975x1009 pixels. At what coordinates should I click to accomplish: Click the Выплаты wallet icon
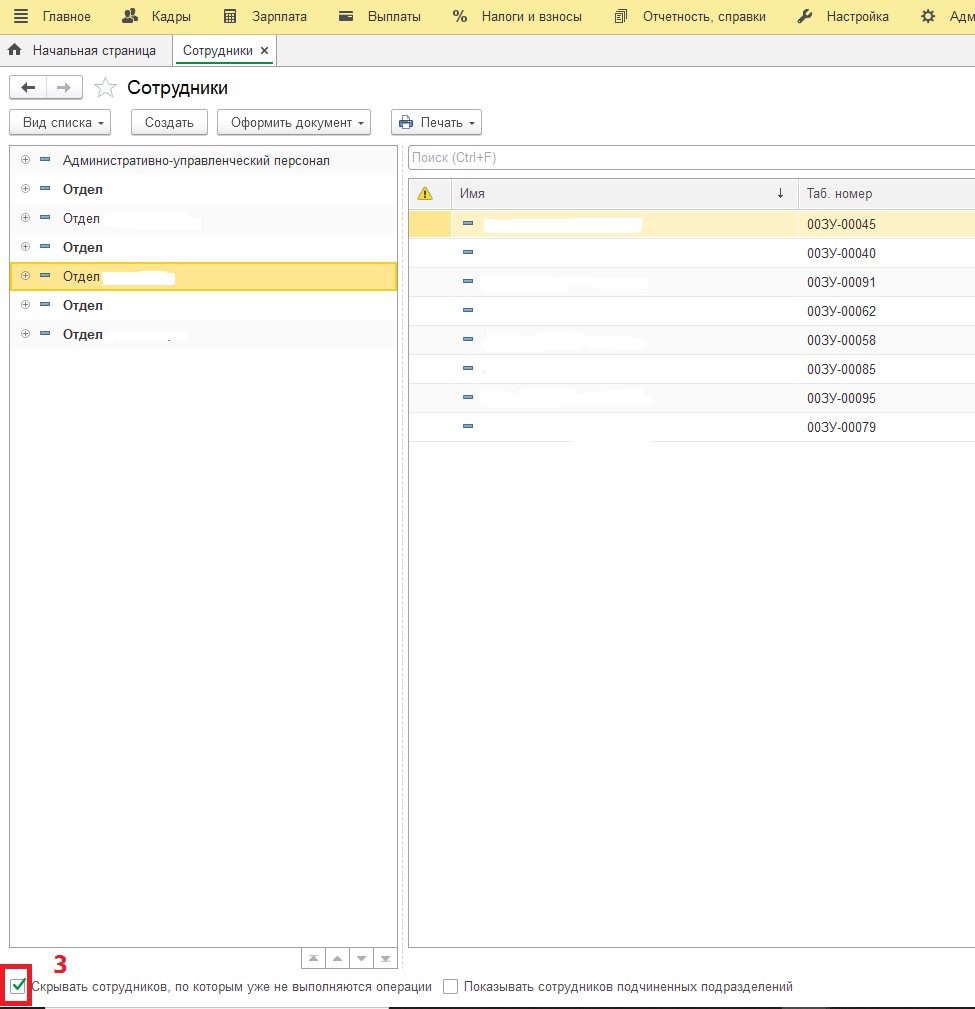(346, 16)
